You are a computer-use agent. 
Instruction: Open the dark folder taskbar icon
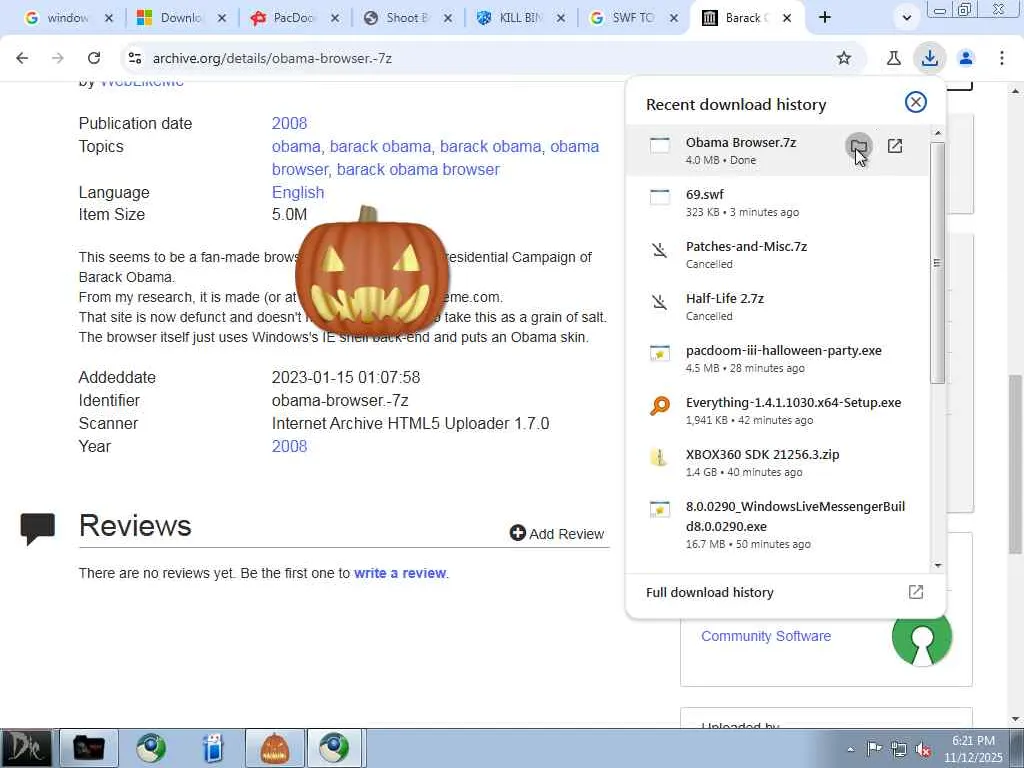click(x=89, y=748)
